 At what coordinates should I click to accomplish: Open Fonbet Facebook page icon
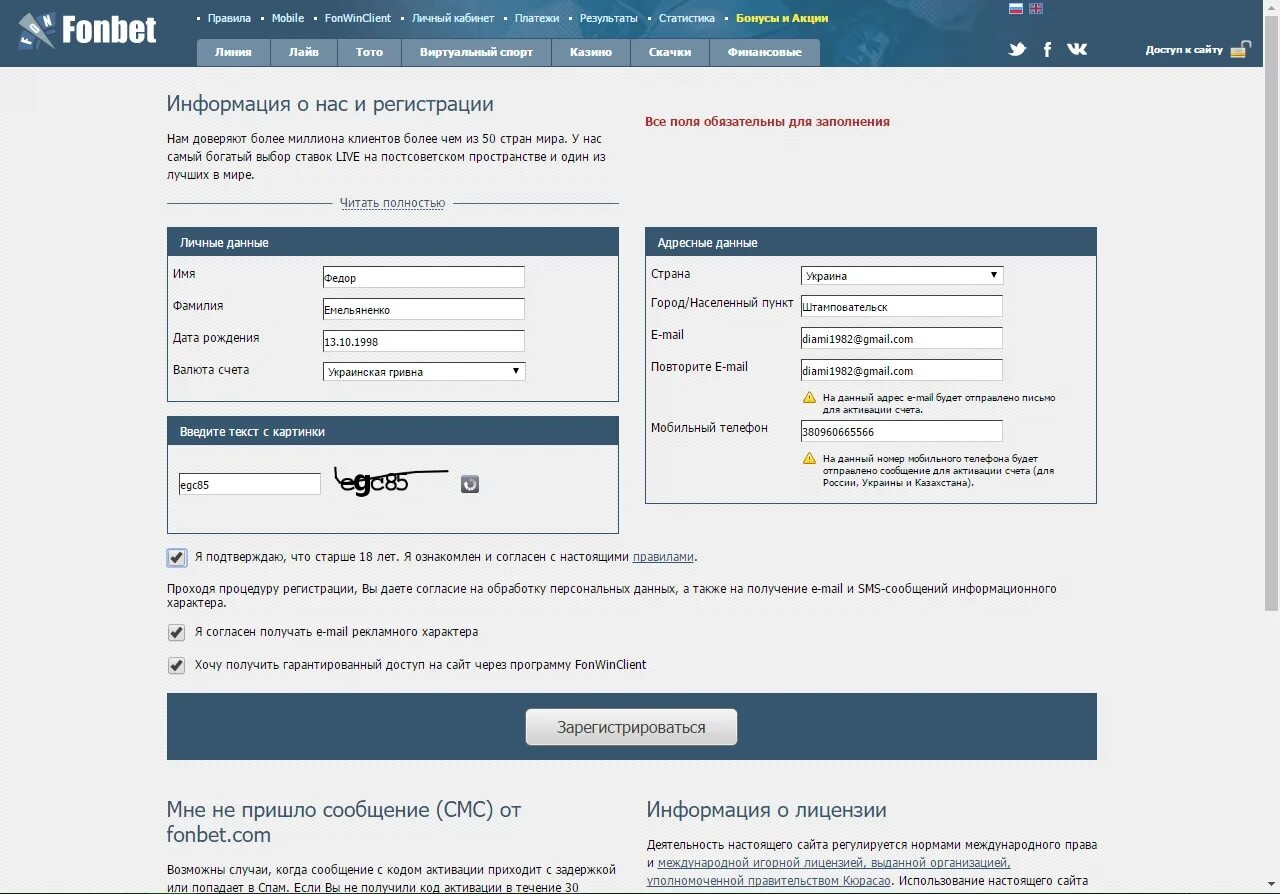pyautogui.click(x=1047, y=49)
